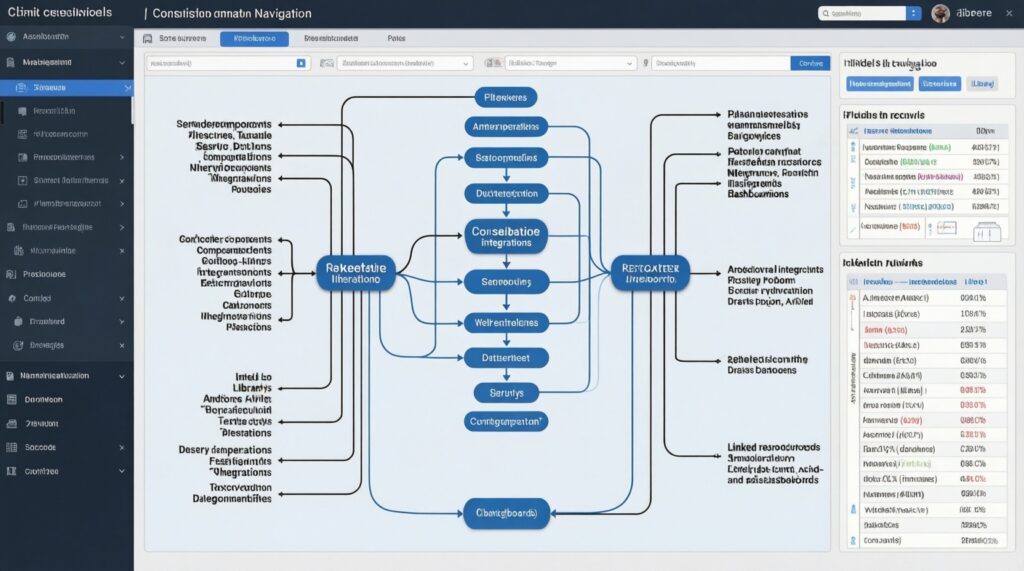
Task: Open the fourth tab labeled Pales
Action: point(396,38)
